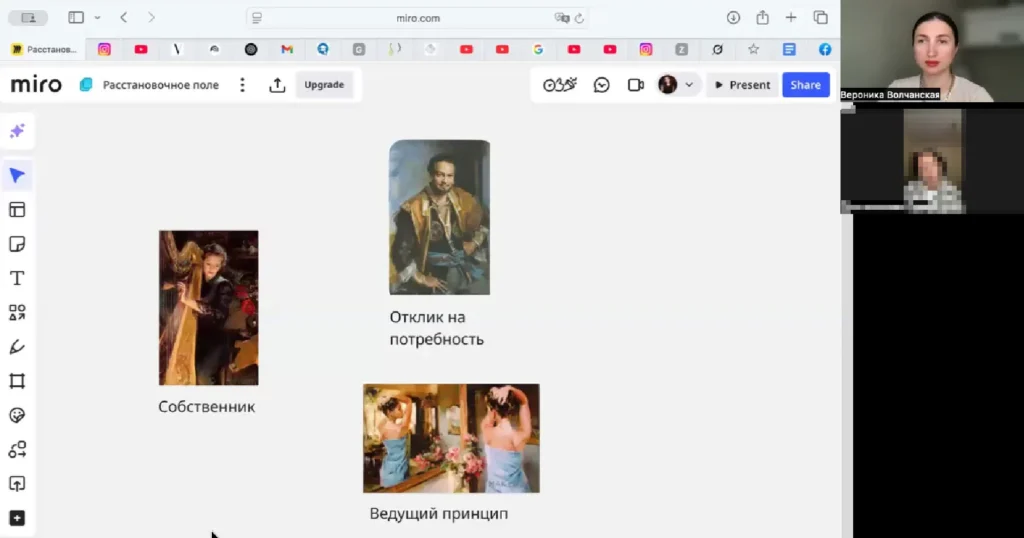Open the Gmail bookmark tab

click(x=287, y=50)
